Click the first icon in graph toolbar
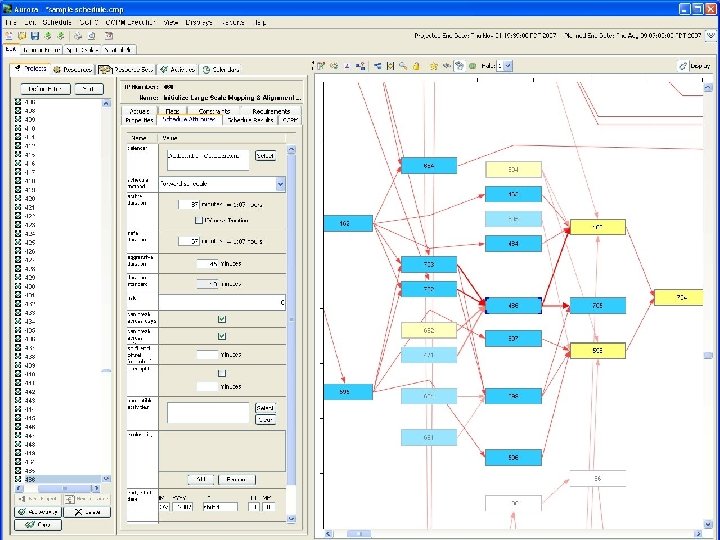Screen dimensions: 720x540 pyautogui.click(x=321, y=66)
